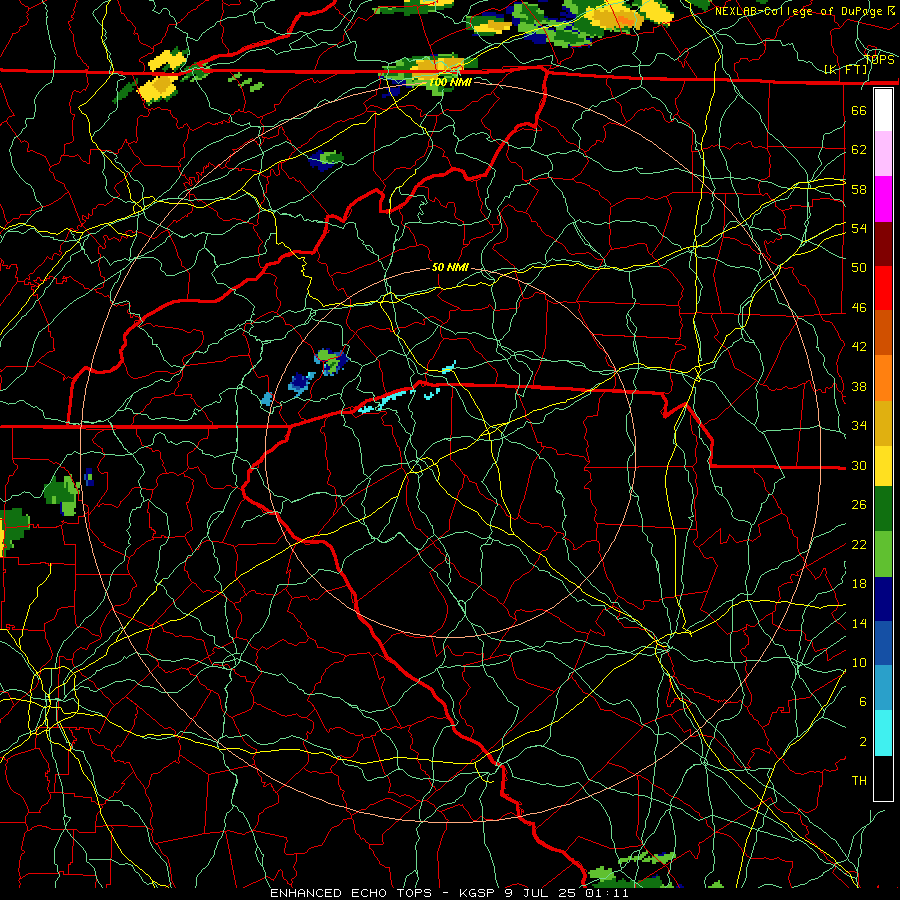The image size is (900, 900).
Task: Click the 50 legend value
Action: tap(859, 268)
